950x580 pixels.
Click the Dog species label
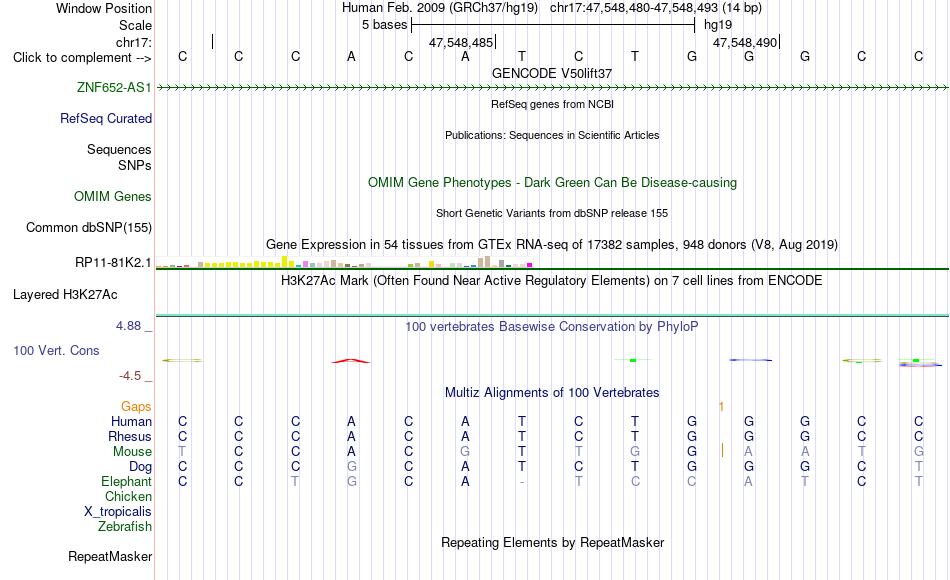[140, 467]
